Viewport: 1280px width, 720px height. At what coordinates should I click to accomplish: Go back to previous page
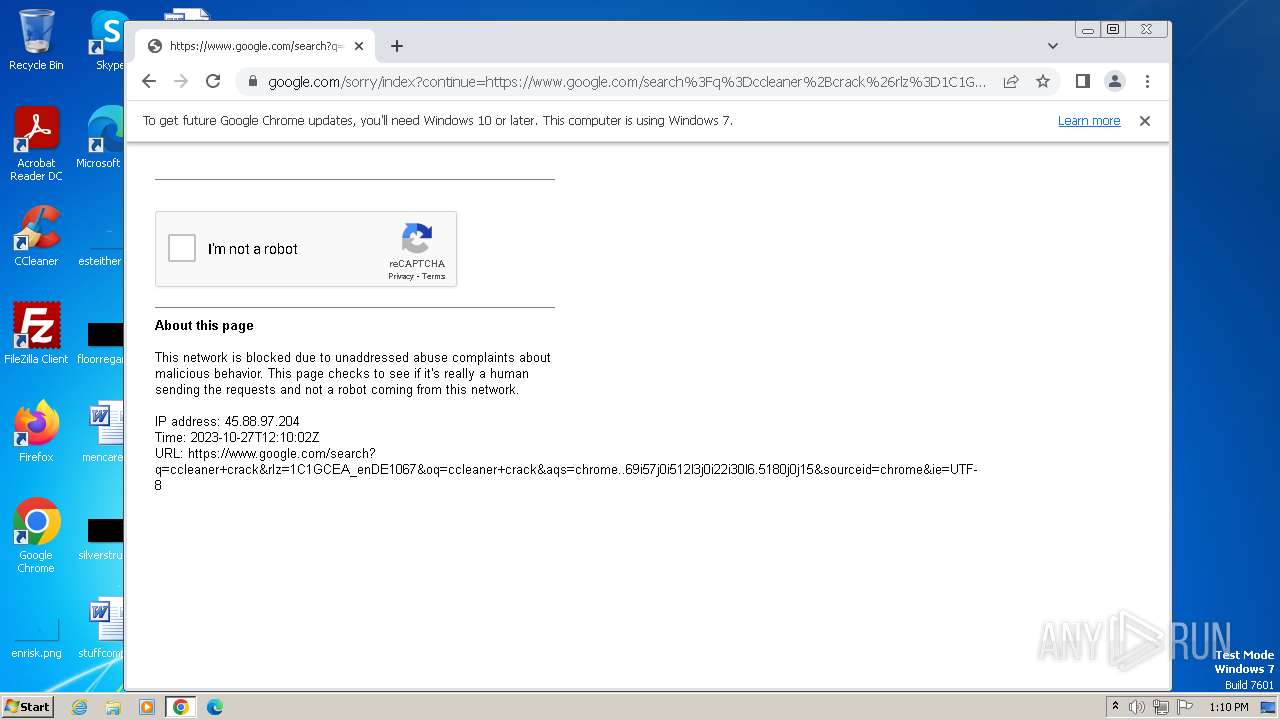pos(149,81)
